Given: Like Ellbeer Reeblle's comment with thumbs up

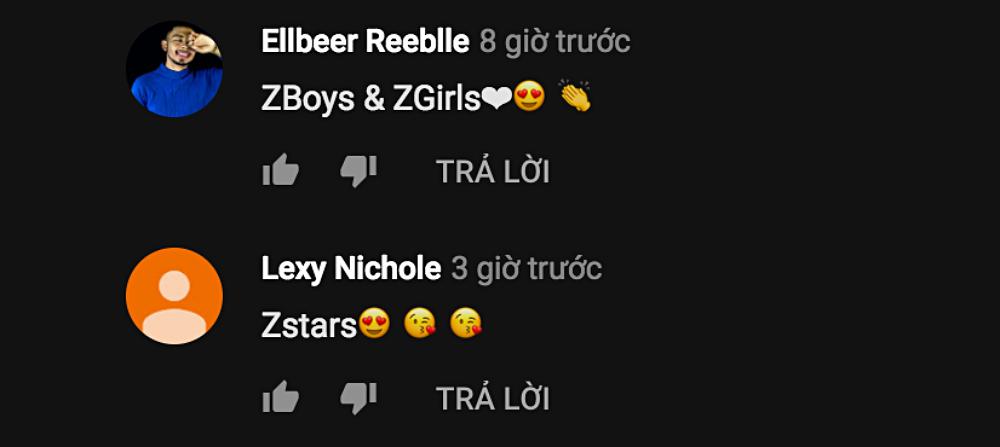Looking at the screenshot, I should pyautogui.click(x=281, y=170).
